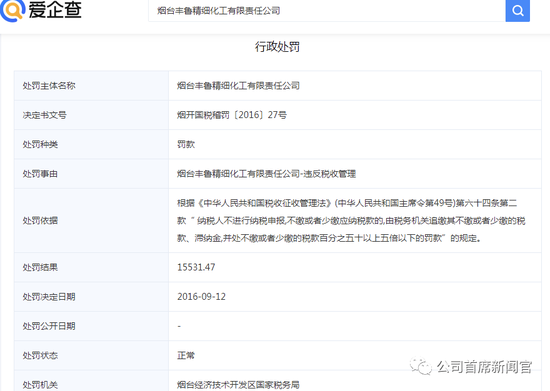The width and height of the screenshot is (550, 391).
Task: Select the 处罚决定日期 label
Action: 49,297
